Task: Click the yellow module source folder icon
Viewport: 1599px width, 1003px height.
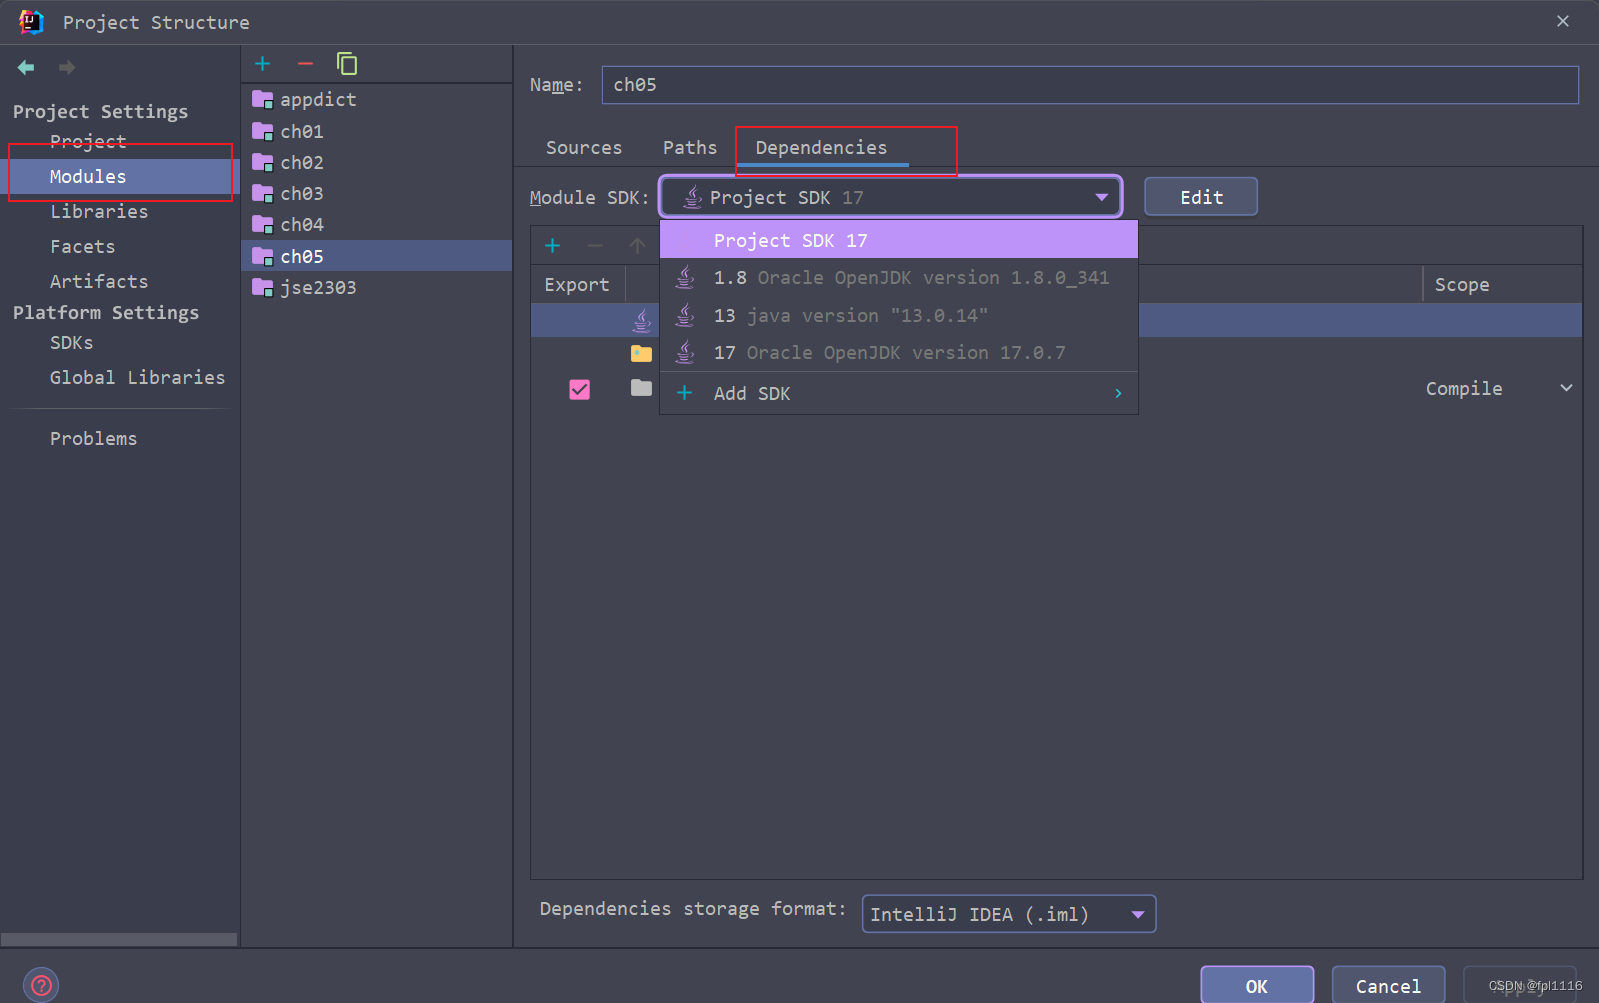Action: [642, 353]
